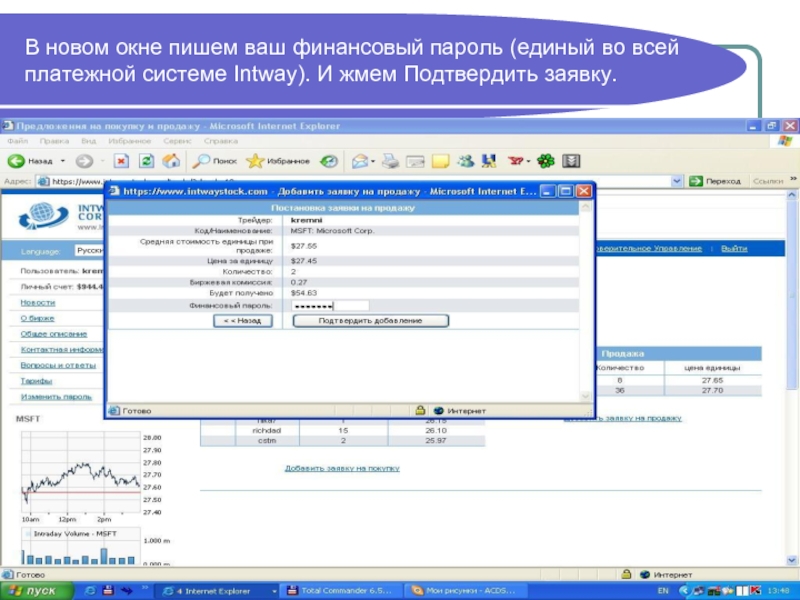800x600 pixels.
Task: Open the Файл menu
Action: point(18,141)
